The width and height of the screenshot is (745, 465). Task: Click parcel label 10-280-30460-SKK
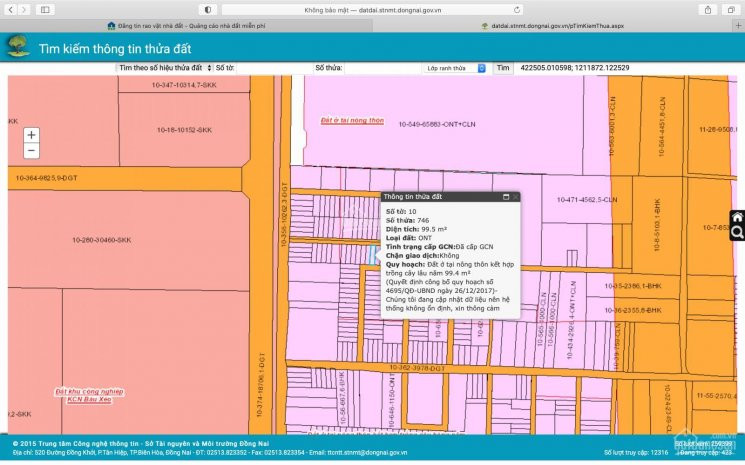click(x=102, y=240)
